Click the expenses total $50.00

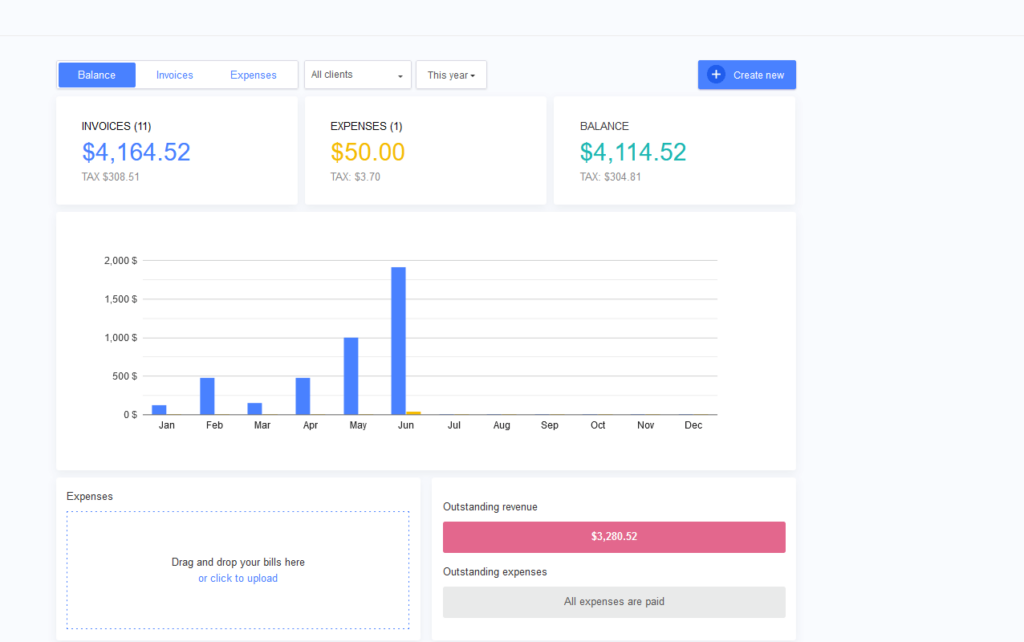pos(367,152)
